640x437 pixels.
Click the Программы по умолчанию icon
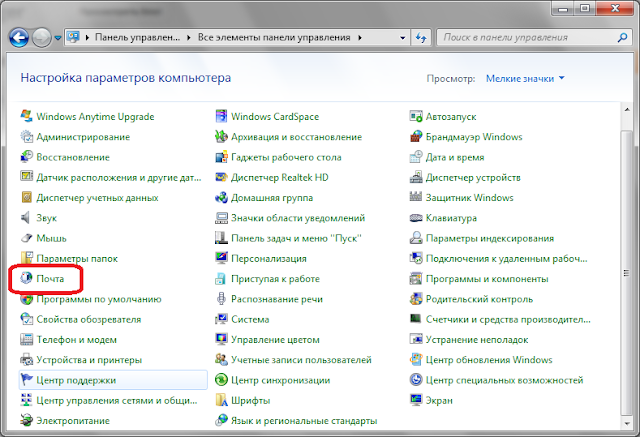tap(27, 299)
